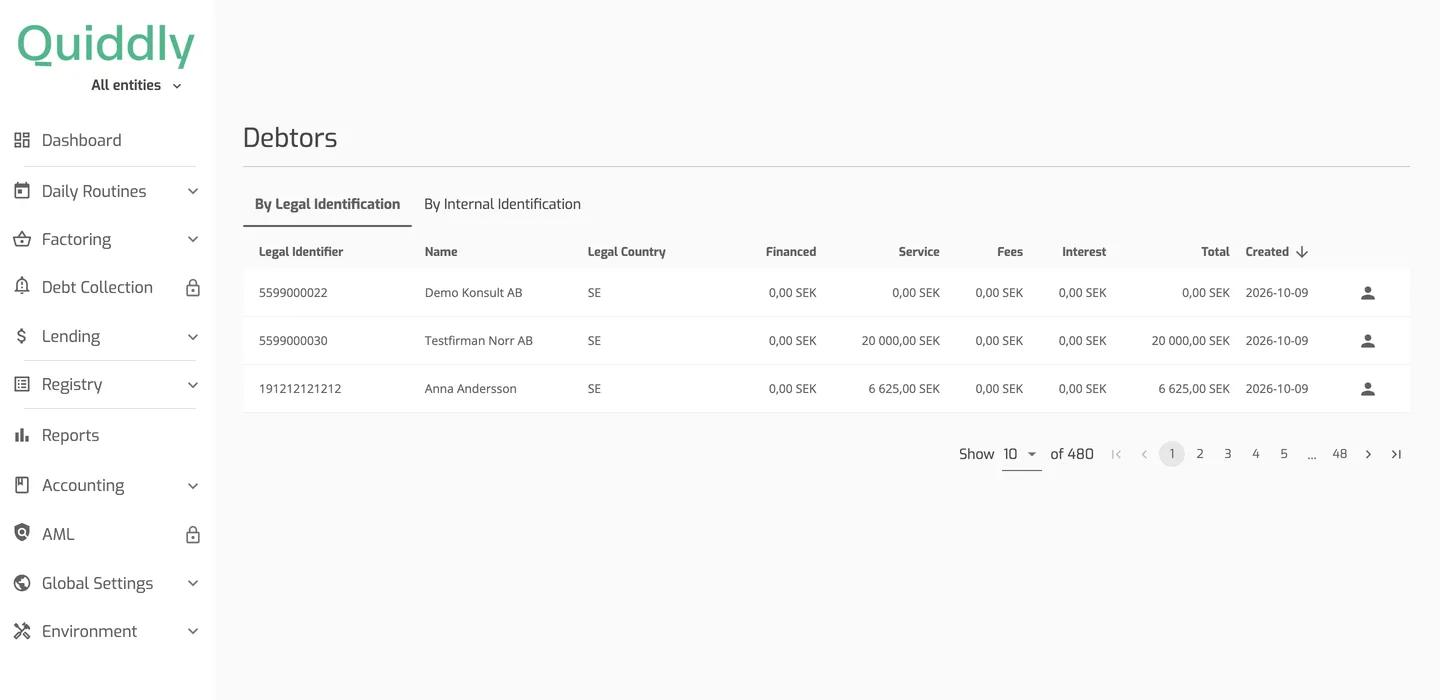This screenshot has width=1440, height=700.
Task: Sort by Total column header
Action: (1215, 252)
